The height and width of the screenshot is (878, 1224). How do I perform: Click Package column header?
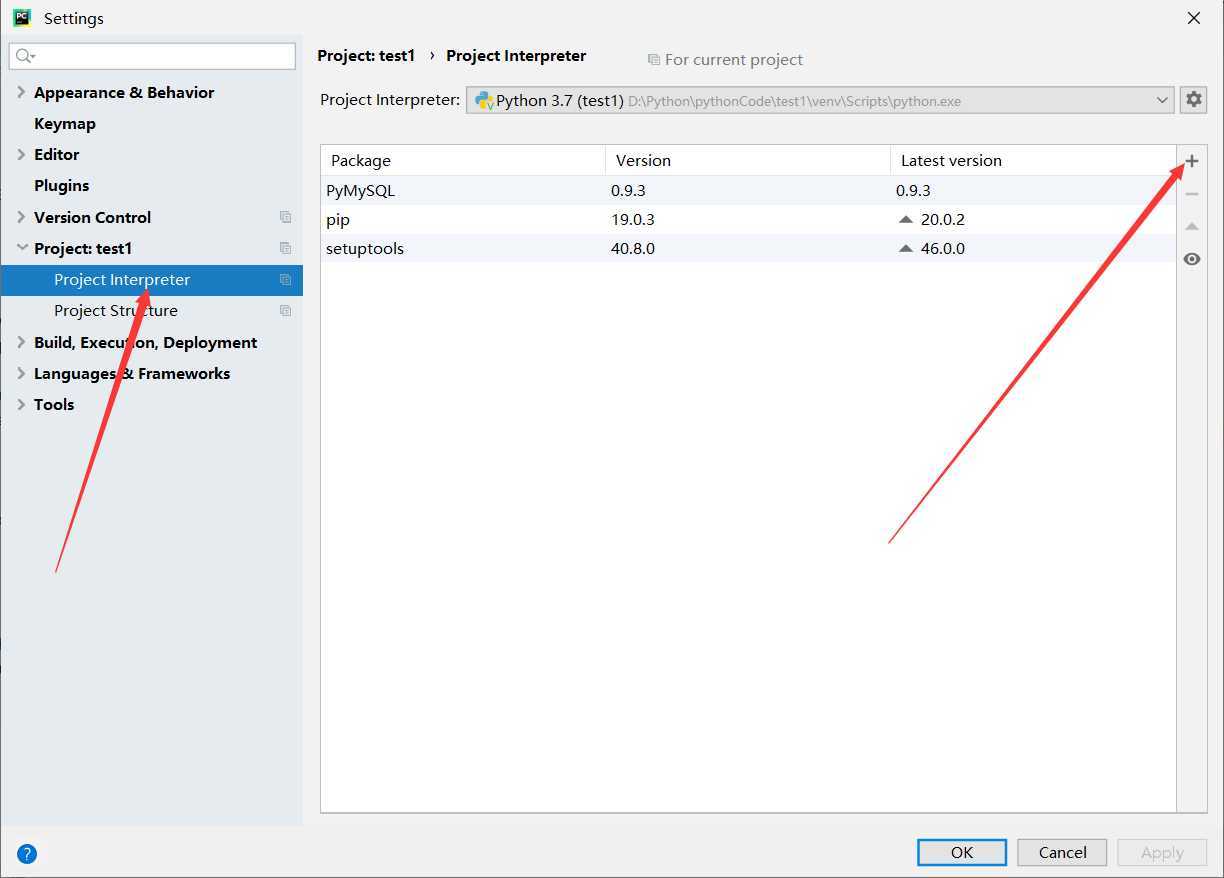coord(463,160)
